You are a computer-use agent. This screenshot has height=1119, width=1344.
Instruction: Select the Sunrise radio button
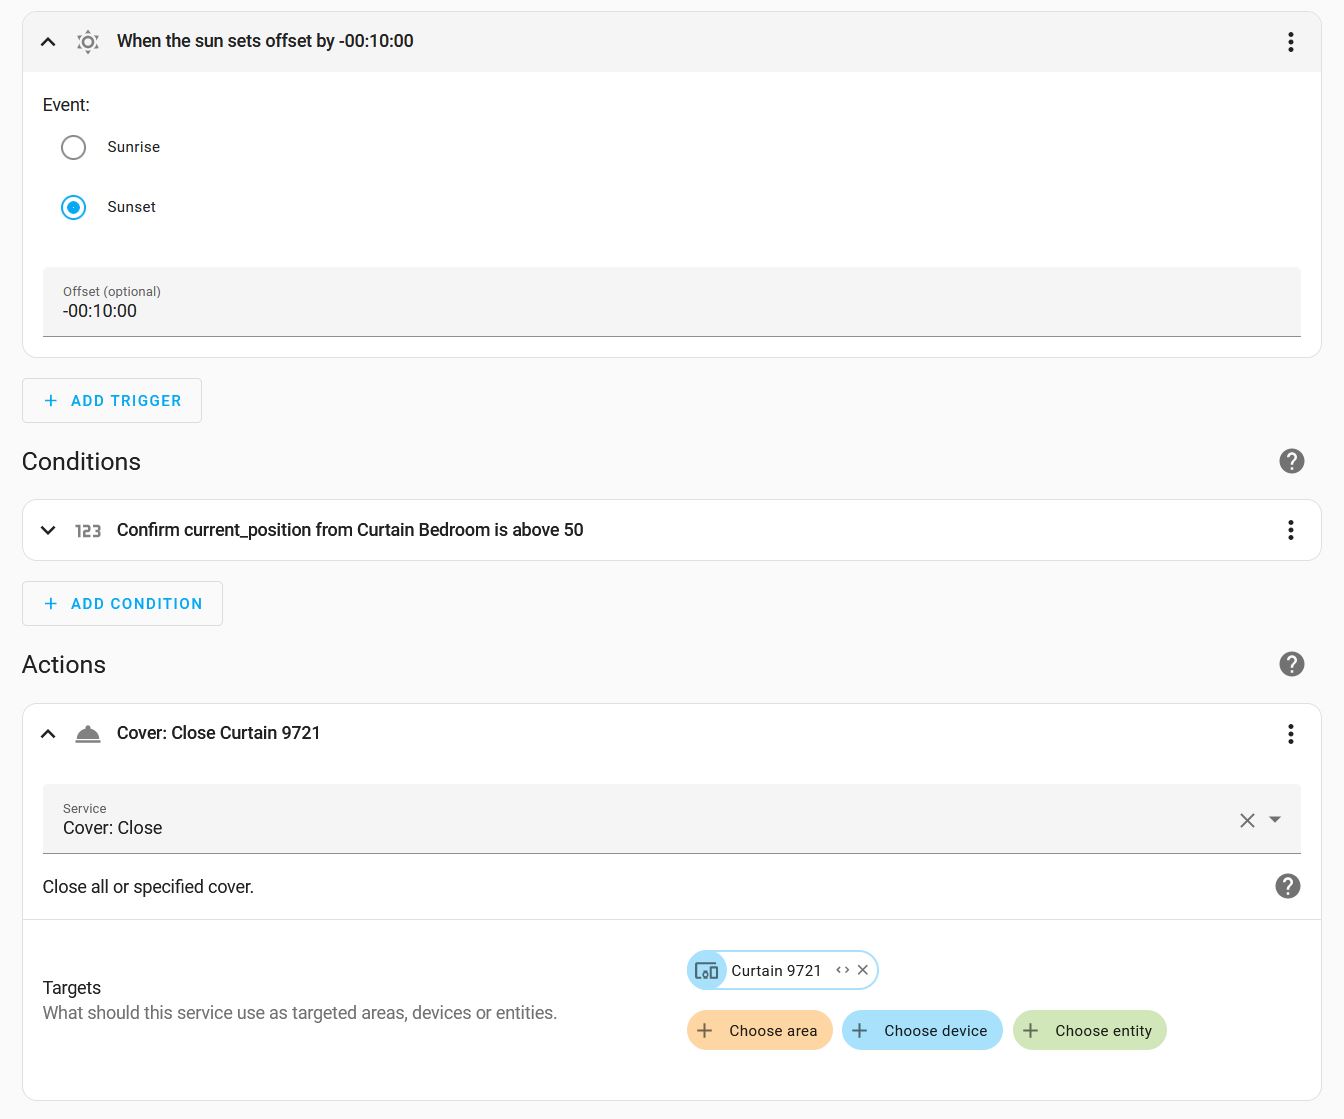pos(74,147)
